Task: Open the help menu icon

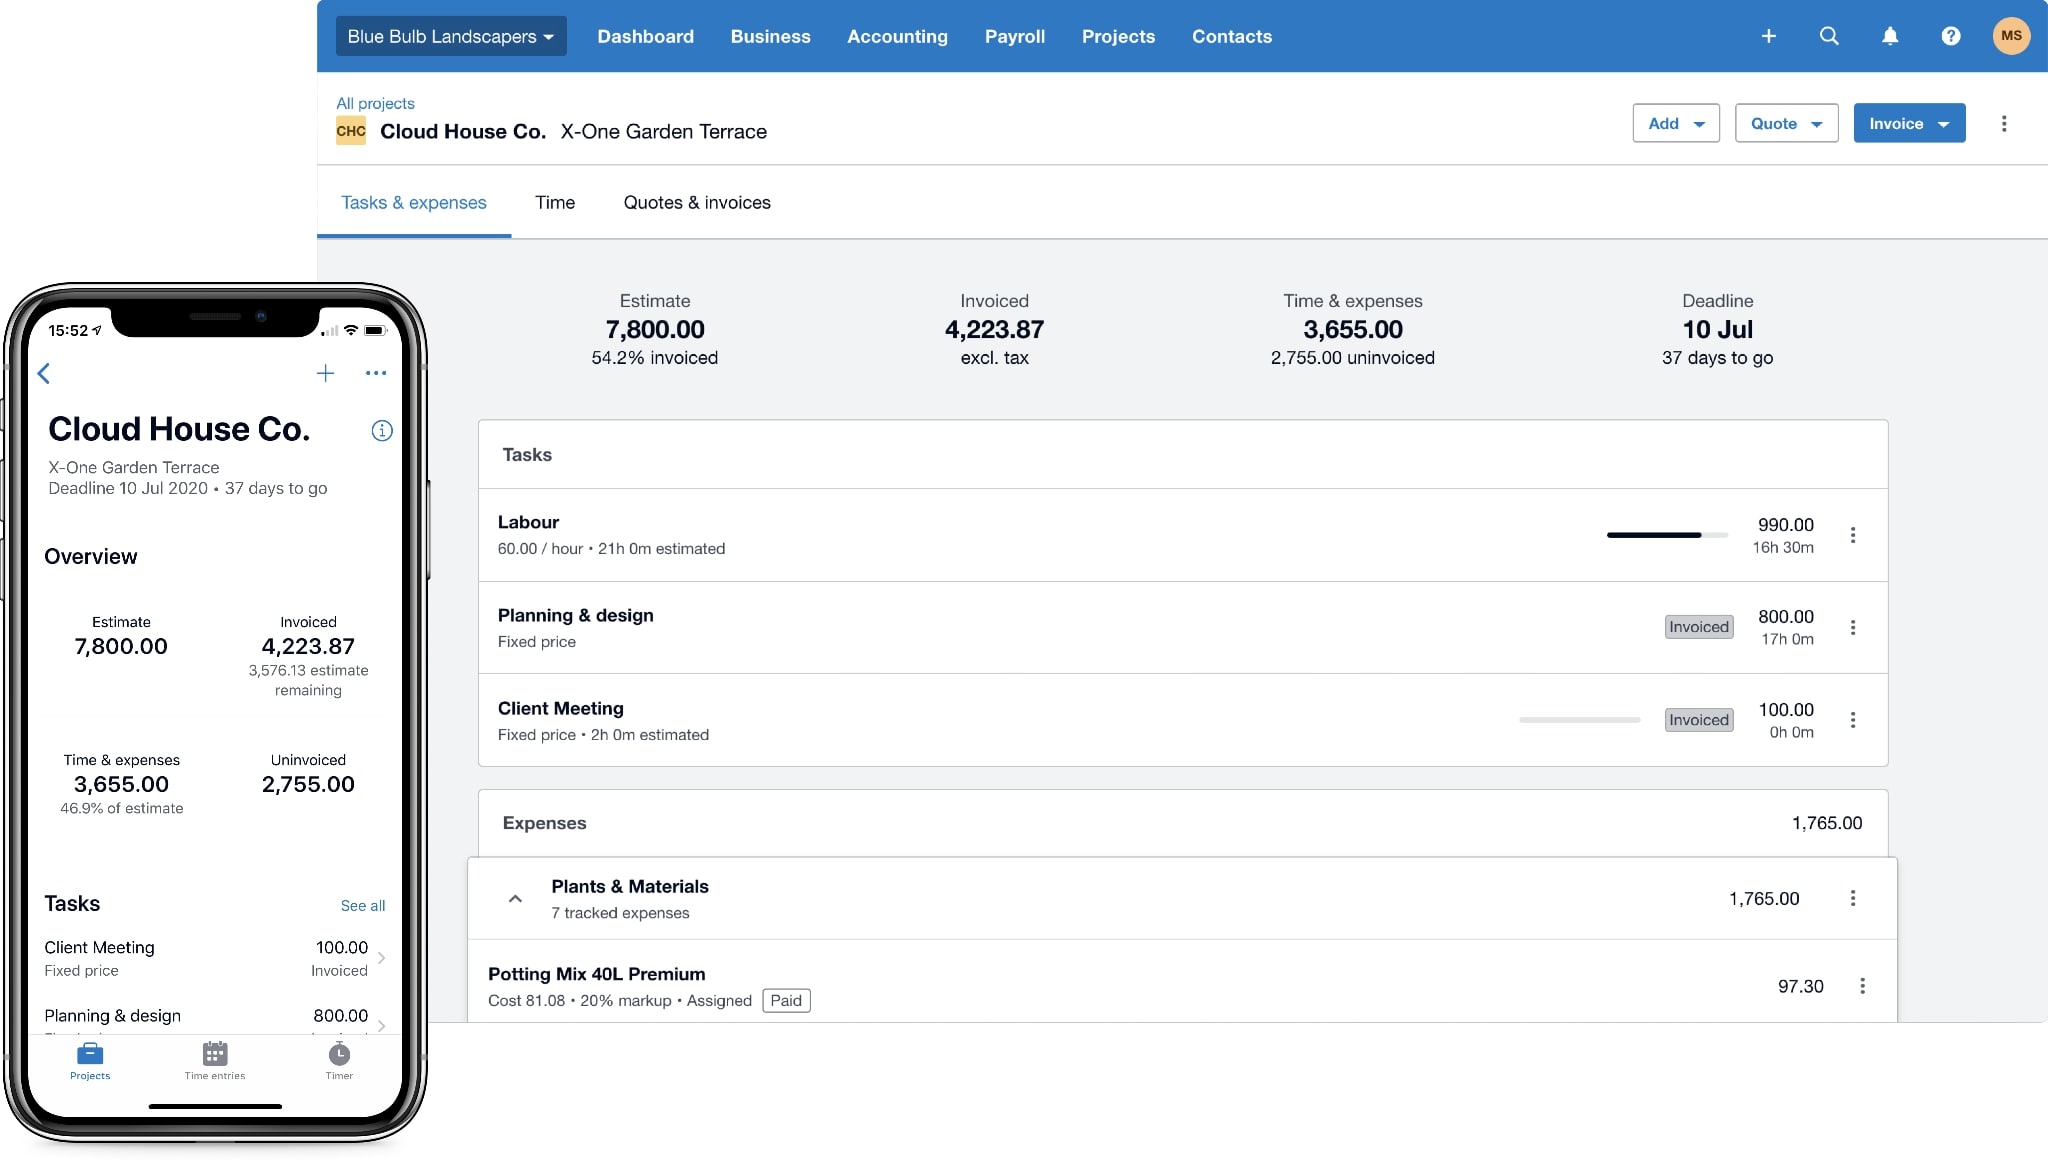Action: click(x=1949, y=36)
